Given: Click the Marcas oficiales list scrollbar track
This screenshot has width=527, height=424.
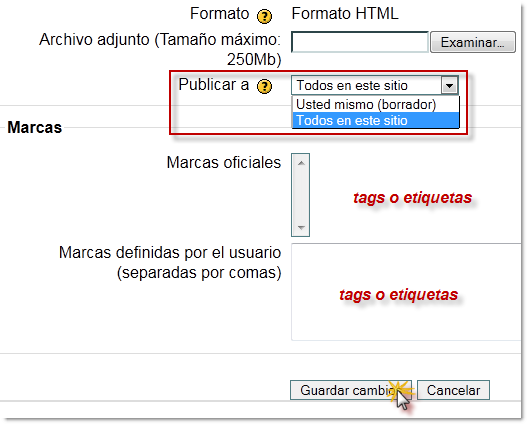Looking at the screenshot, I should pos(300,195).
